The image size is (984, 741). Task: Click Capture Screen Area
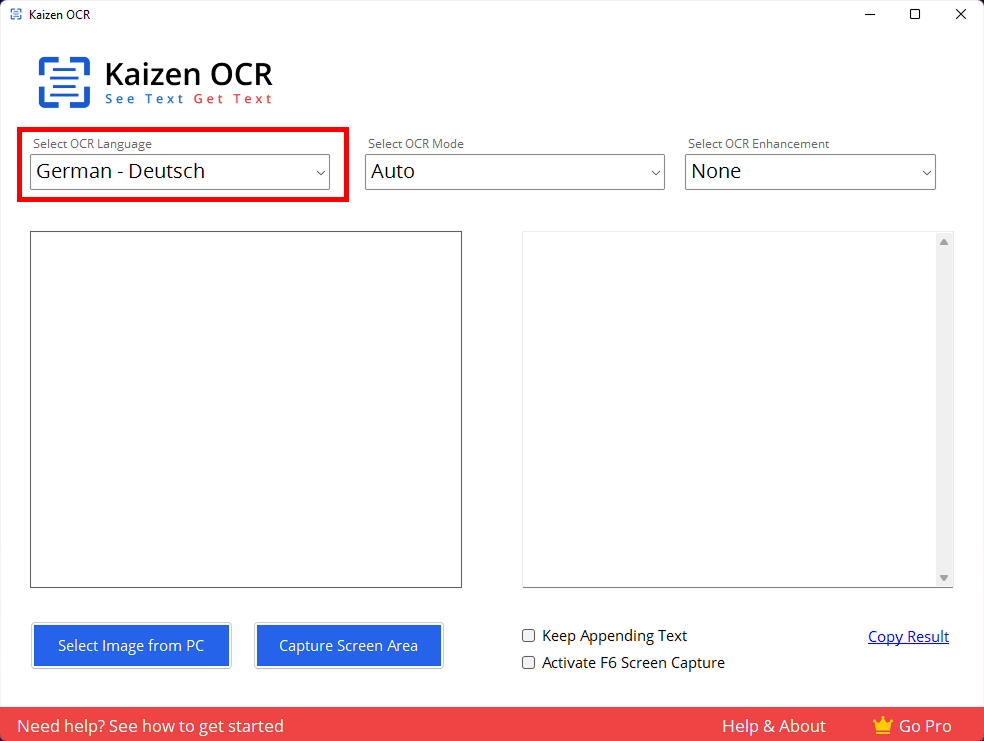click(x=348, y=645)
